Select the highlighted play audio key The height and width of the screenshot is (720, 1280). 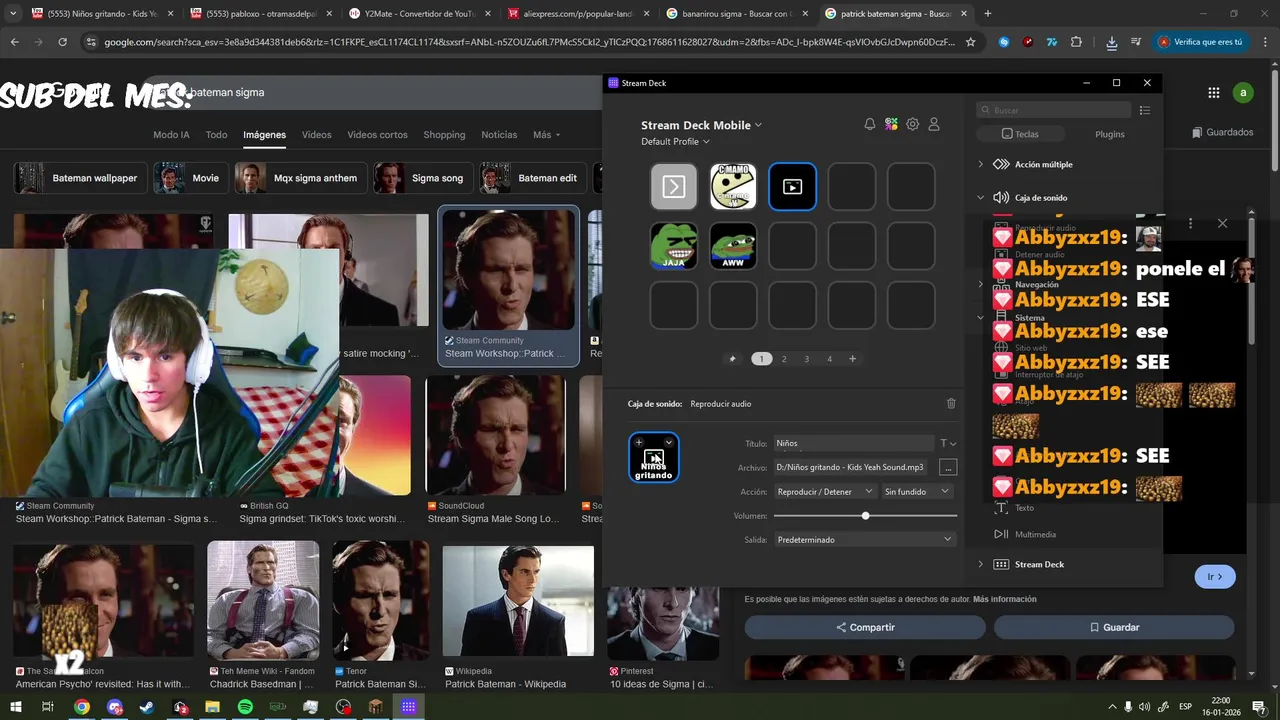(792, 187)
